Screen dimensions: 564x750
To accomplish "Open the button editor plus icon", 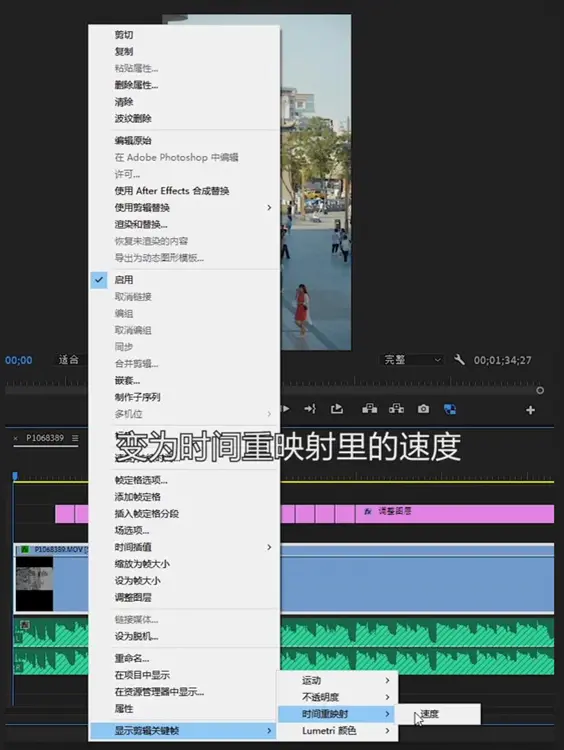I will click(x=530, y=410).
